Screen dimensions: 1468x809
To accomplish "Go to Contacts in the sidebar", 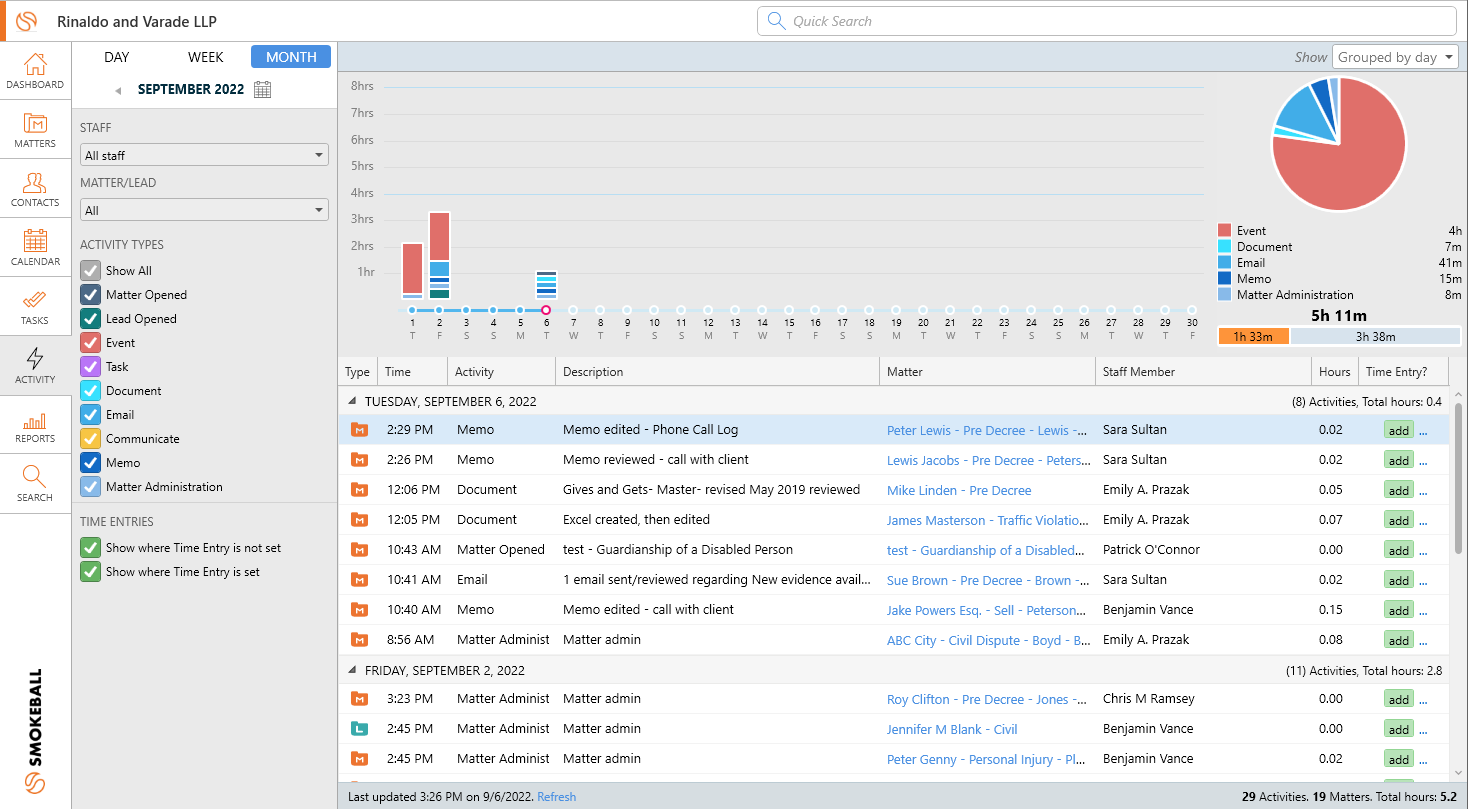I will 35,189.
